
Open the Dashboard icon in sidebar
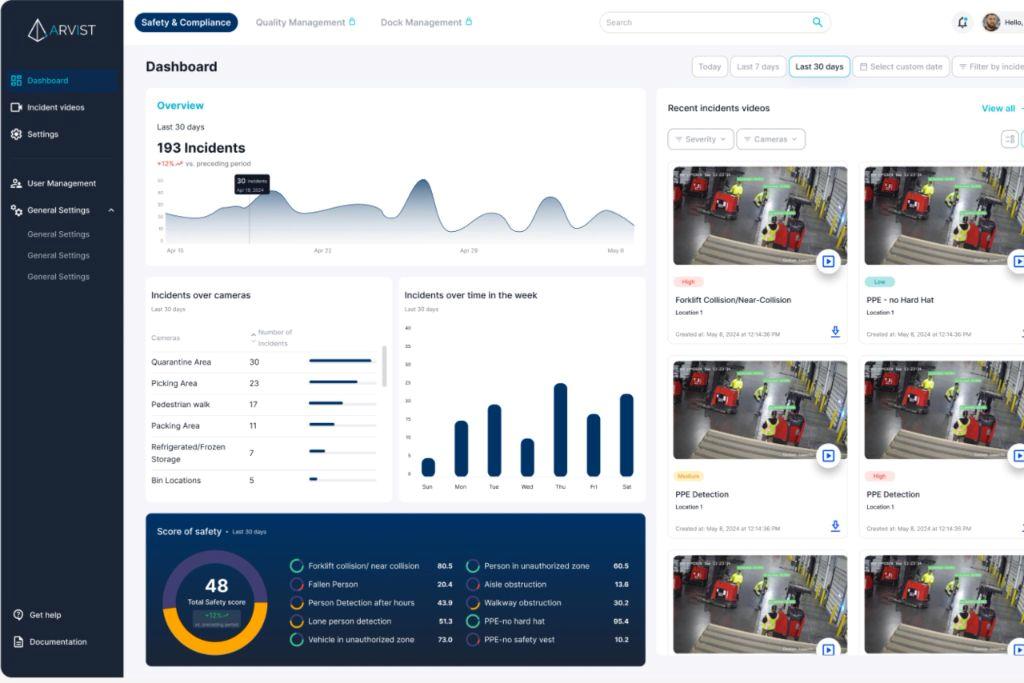tap(16, 80)
